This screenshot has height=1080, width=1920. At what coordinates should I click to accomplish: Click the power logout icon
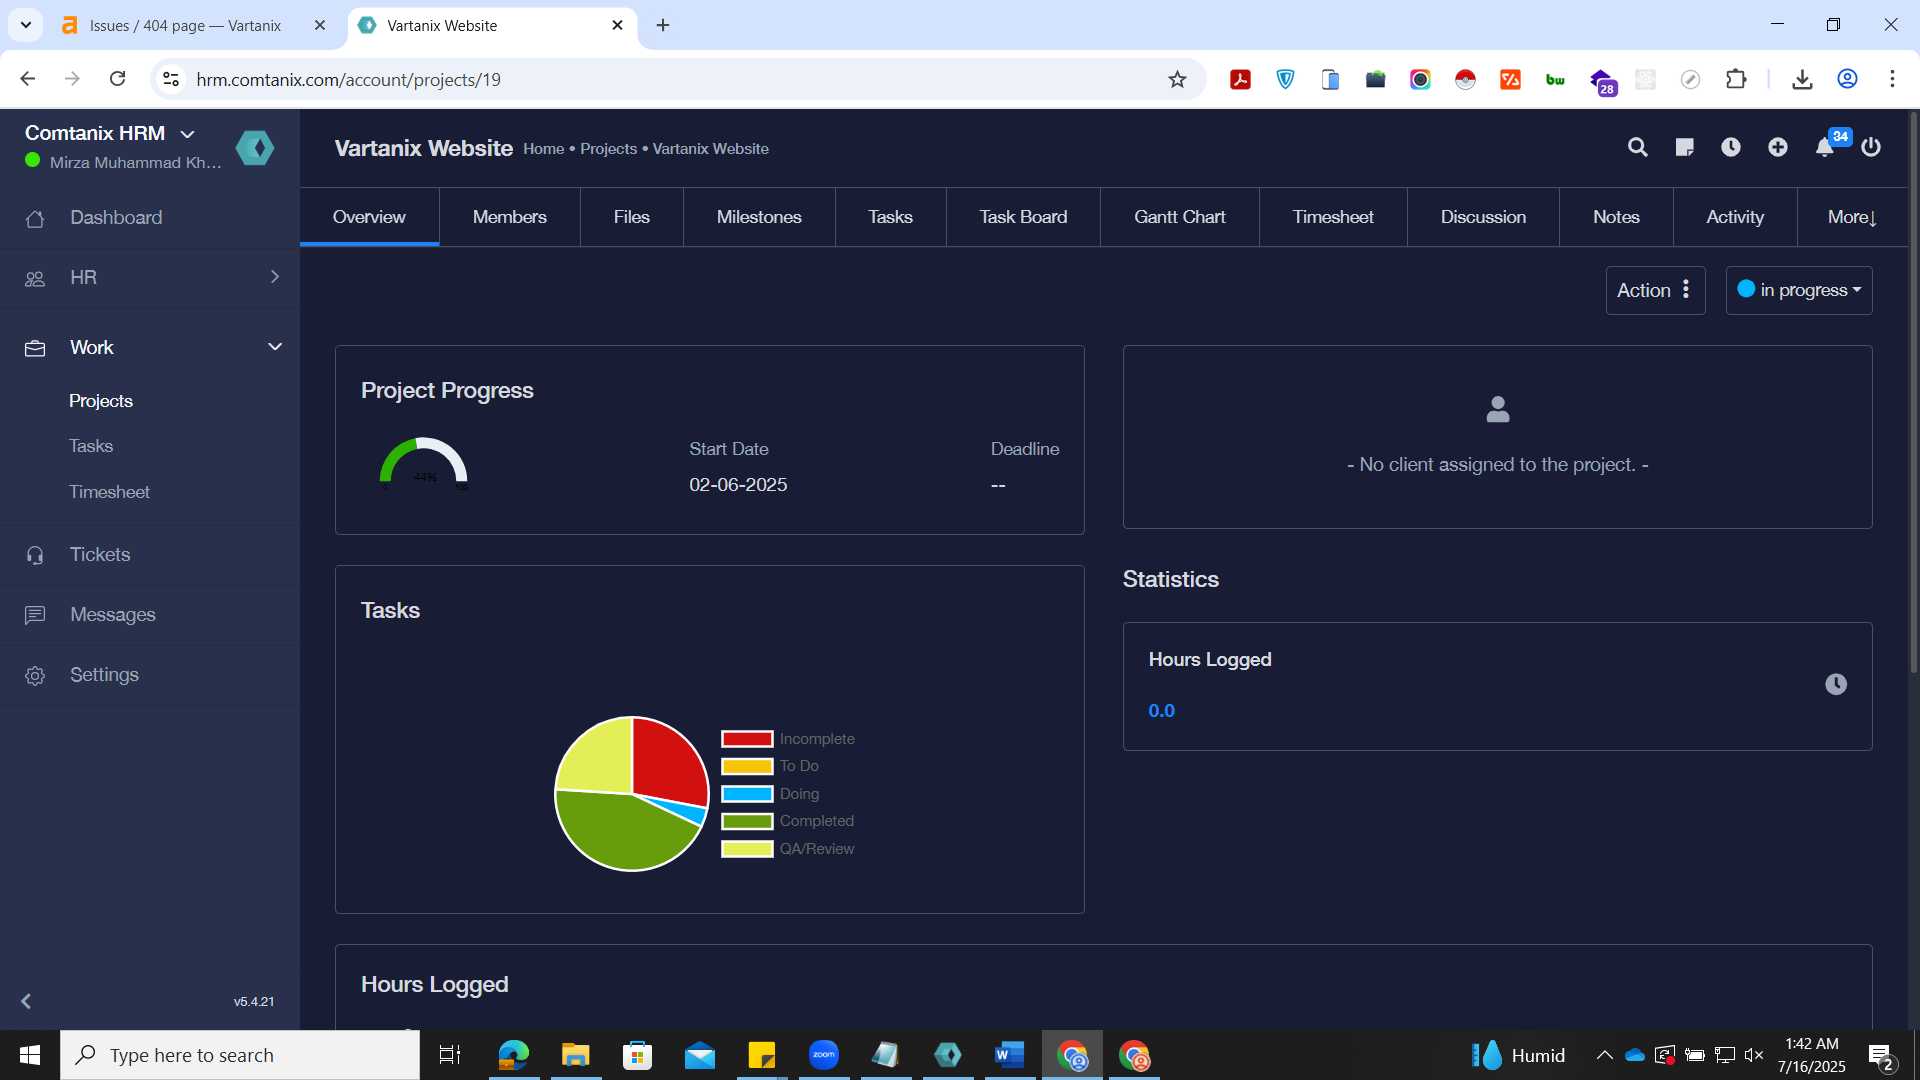click(x=1871, y=148)
